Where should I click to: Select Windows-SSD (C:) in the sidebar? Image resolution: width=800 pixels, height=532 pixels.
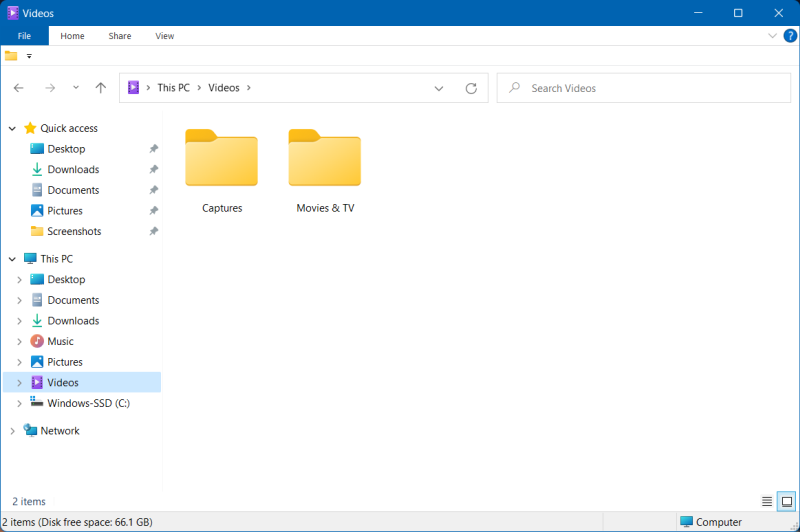pyautogui.click(x=88, y=403)
